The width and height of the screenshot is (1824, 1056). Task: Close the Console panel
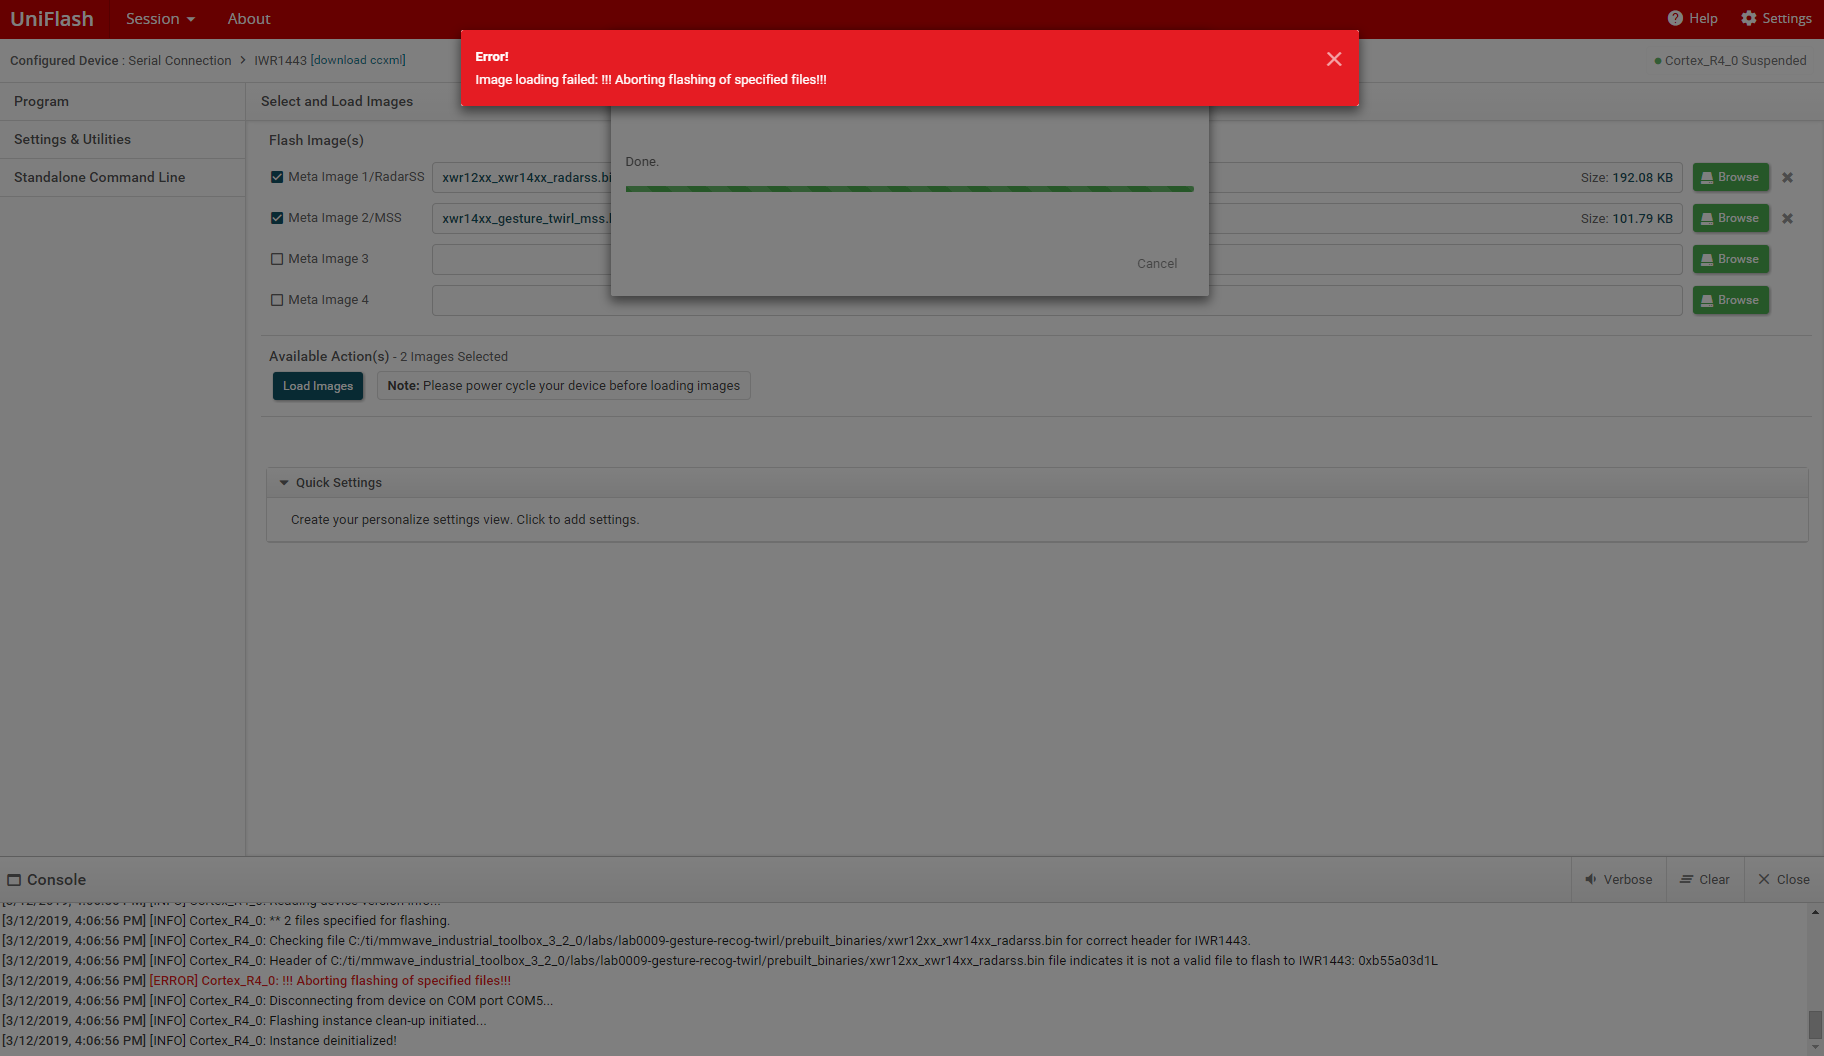tap(1784, 880)
